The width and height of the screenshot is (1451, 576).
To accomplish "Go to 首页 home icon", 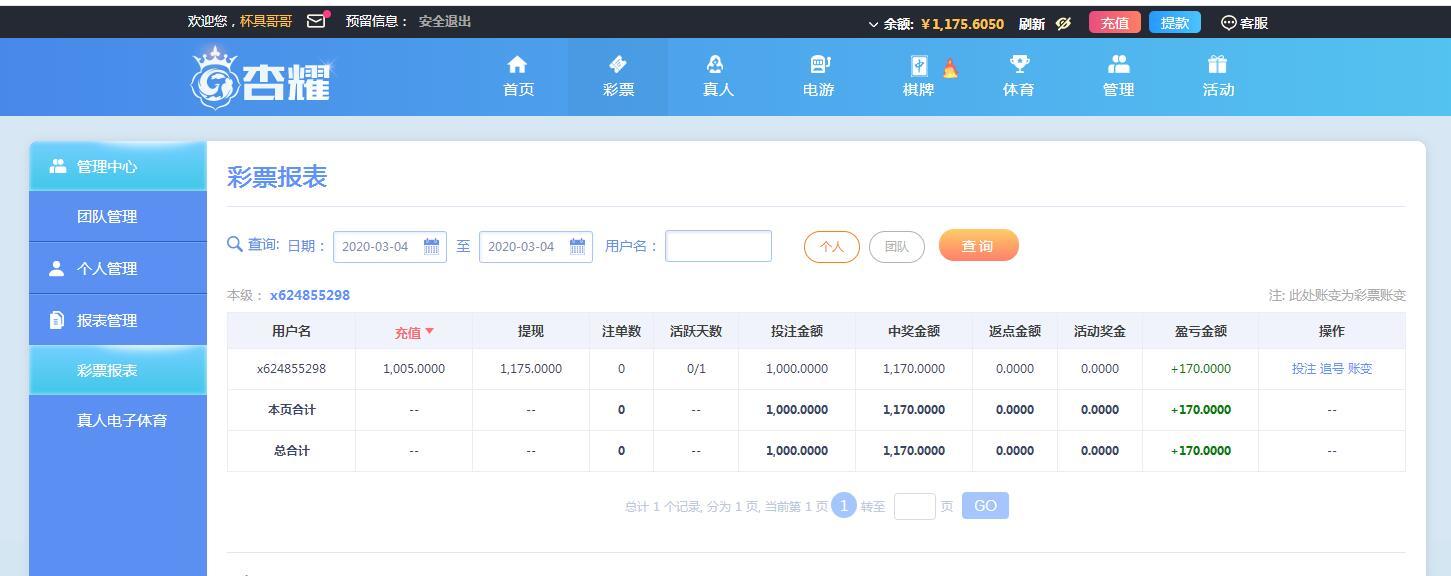I will click(x=517, y=65).
